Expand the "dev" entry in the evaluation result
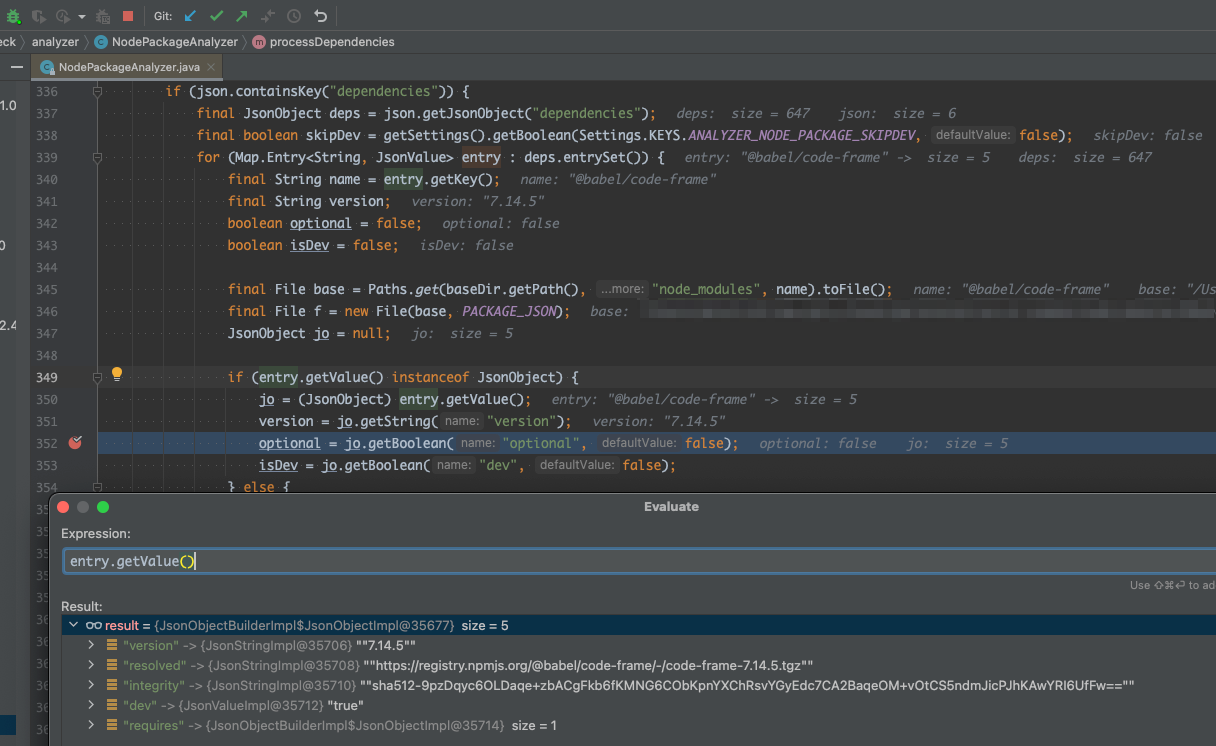This screenshot has height=746, width=1216. click(90, 704)
